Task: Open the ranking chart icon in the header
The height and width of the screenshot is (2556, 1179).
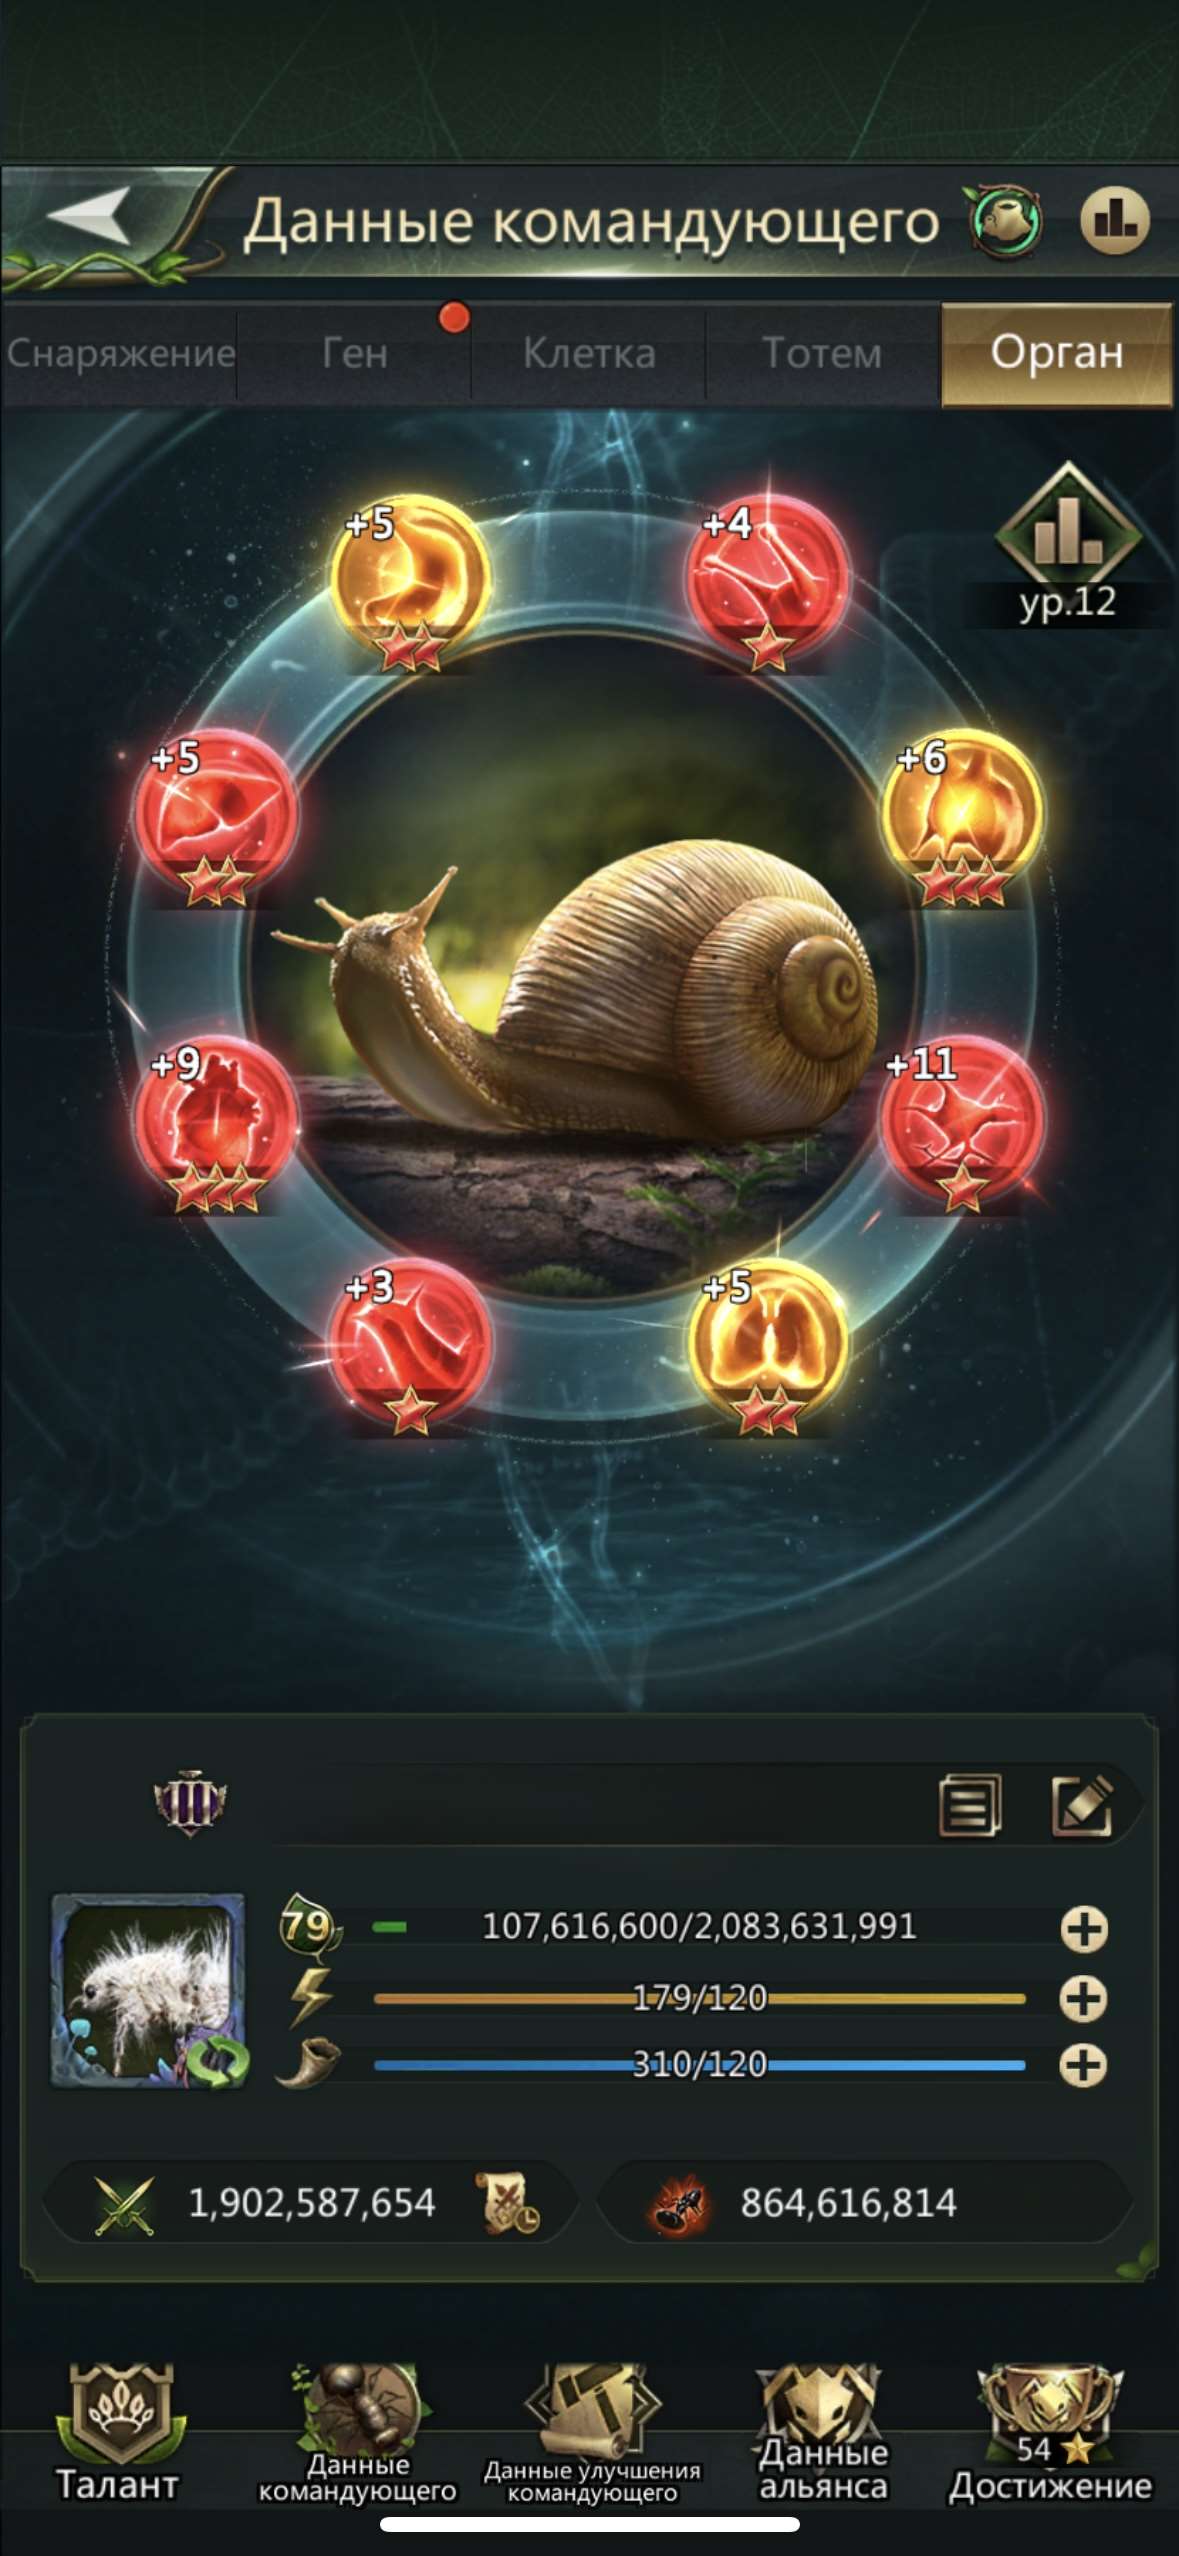Action: pos(1114,219)
